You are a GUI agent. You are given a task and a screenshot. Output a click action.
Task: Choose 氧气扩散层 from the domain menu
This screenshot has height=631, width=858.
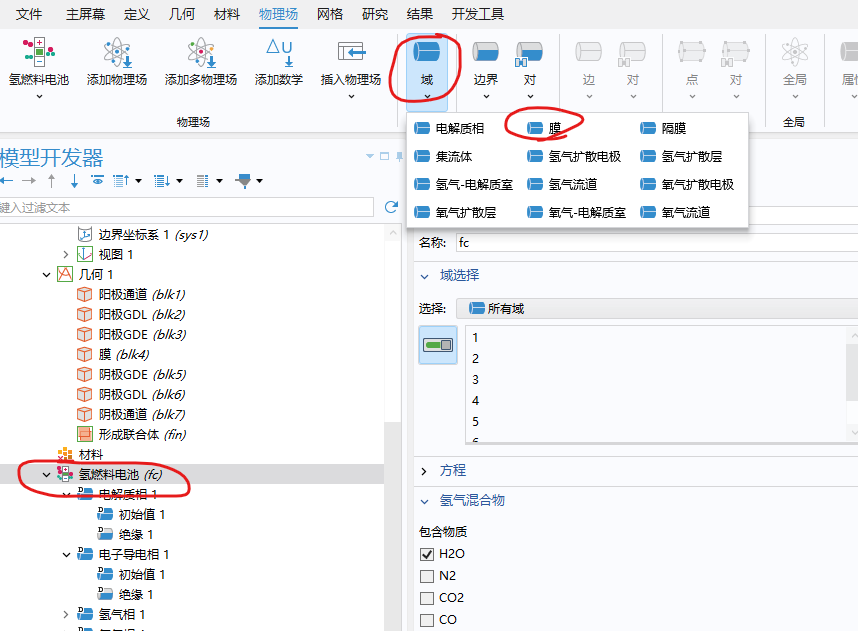click(x=455, y=212)
